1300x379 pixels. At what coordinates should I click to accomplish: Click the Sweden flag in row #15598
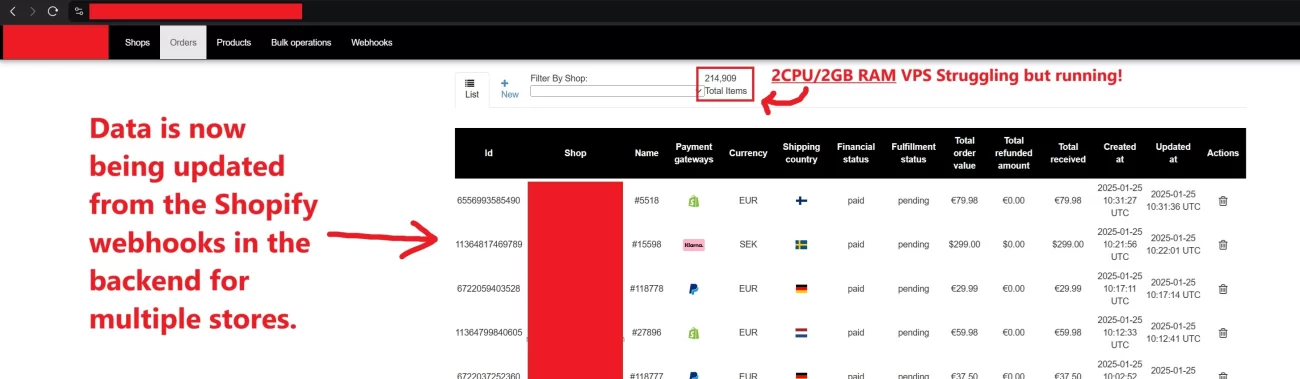(801, 244)
